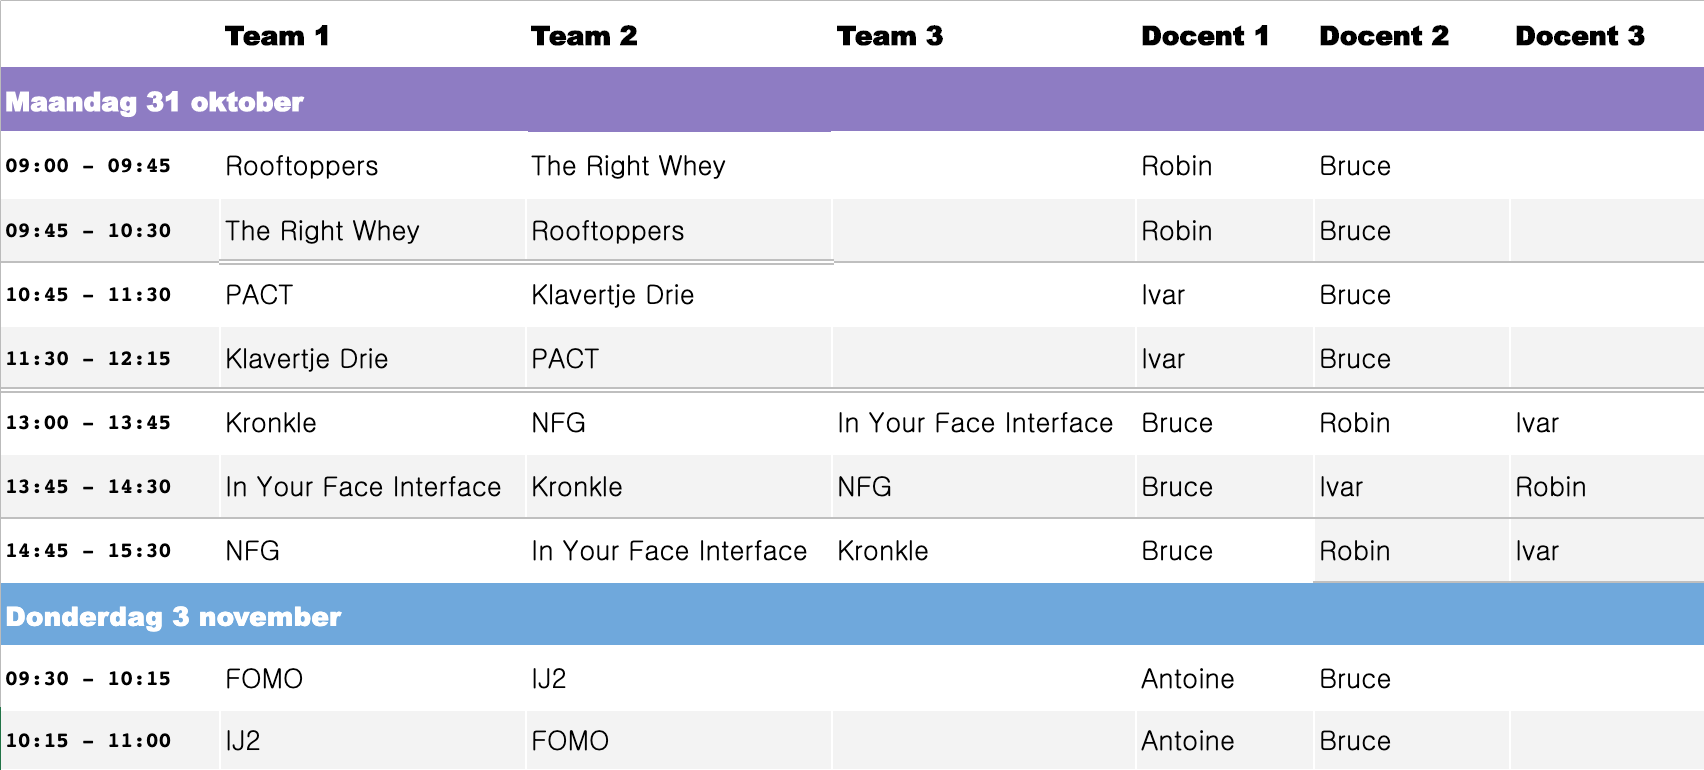This screenshot has width=1704, height=770.
Task: Click Kronkle in the 13:00 row
Action: 271,423
